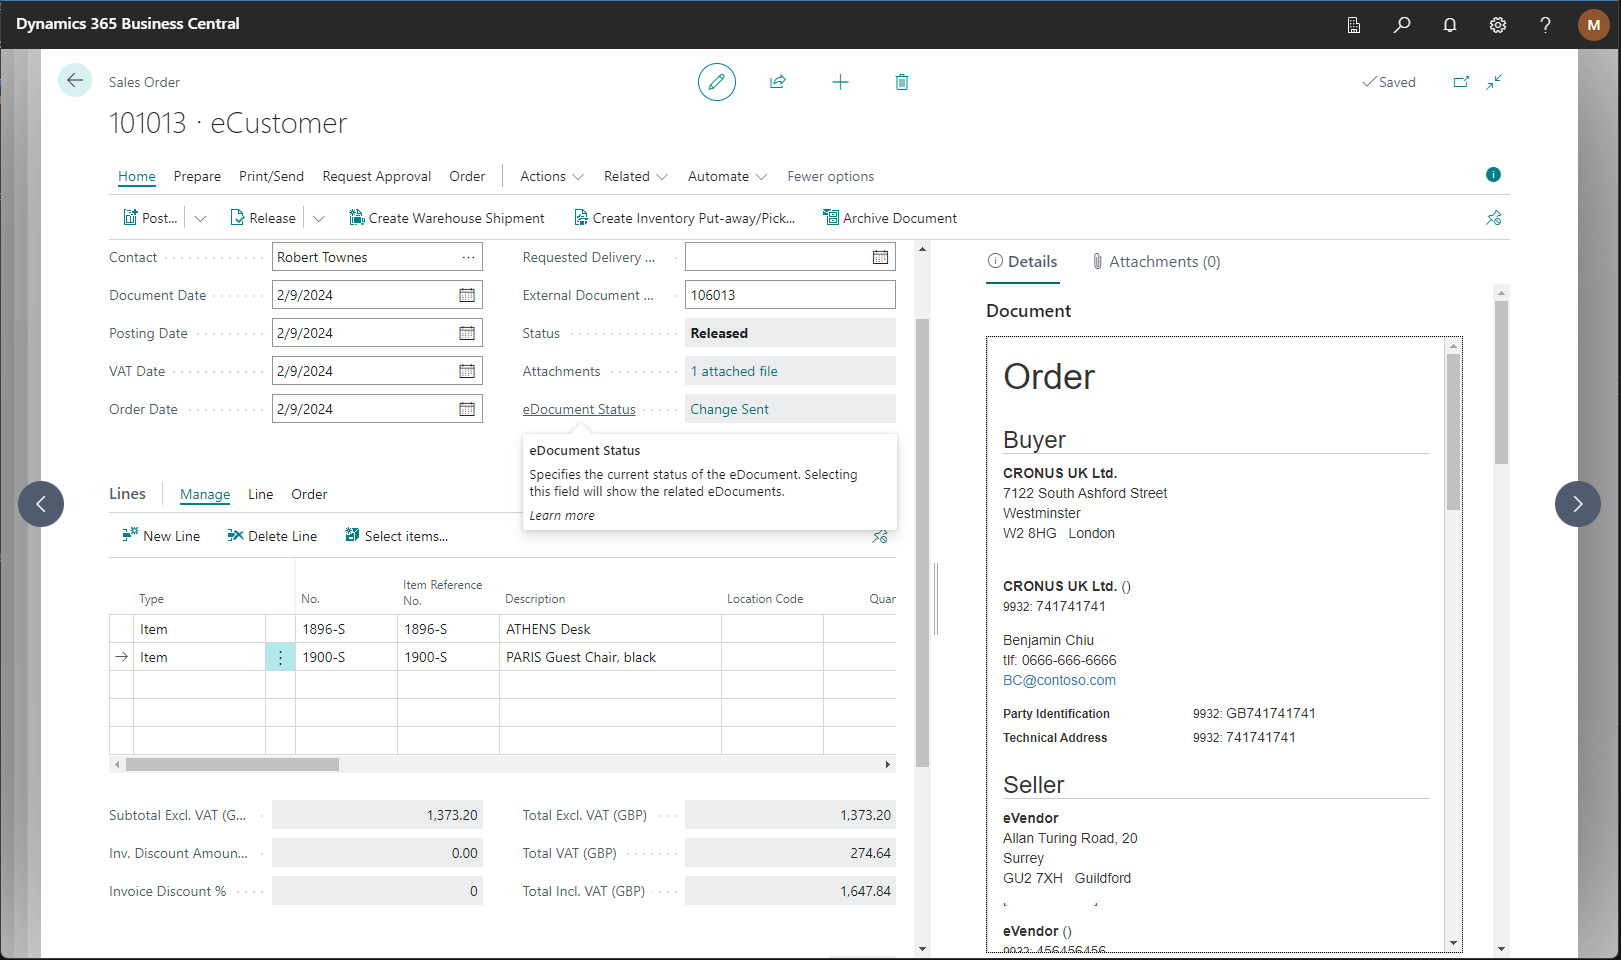Switch to the Attachments (0) tab
The height and width of the screenshot is (960, 1621).
click(x=1156, y=262)
